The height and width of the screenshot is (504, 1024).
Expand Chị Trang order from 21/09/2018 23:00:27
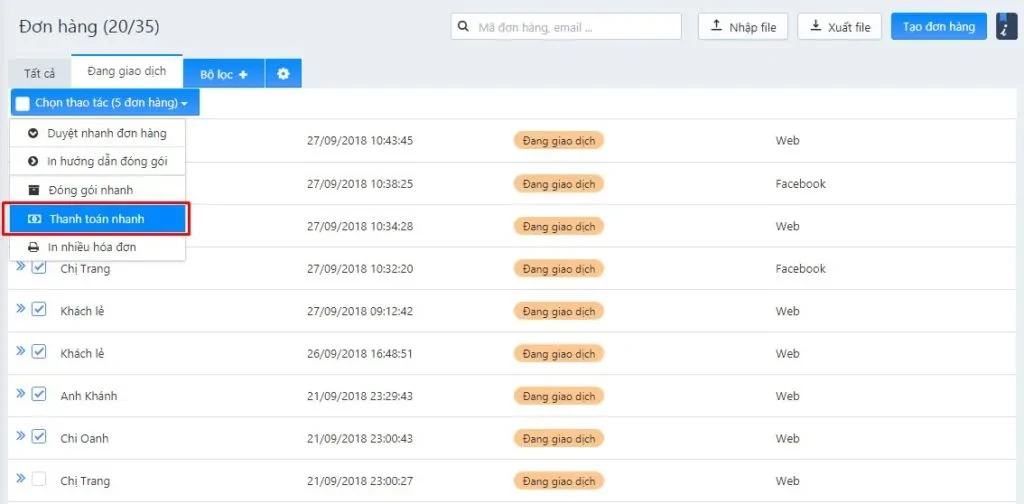(x=20, y=479)
